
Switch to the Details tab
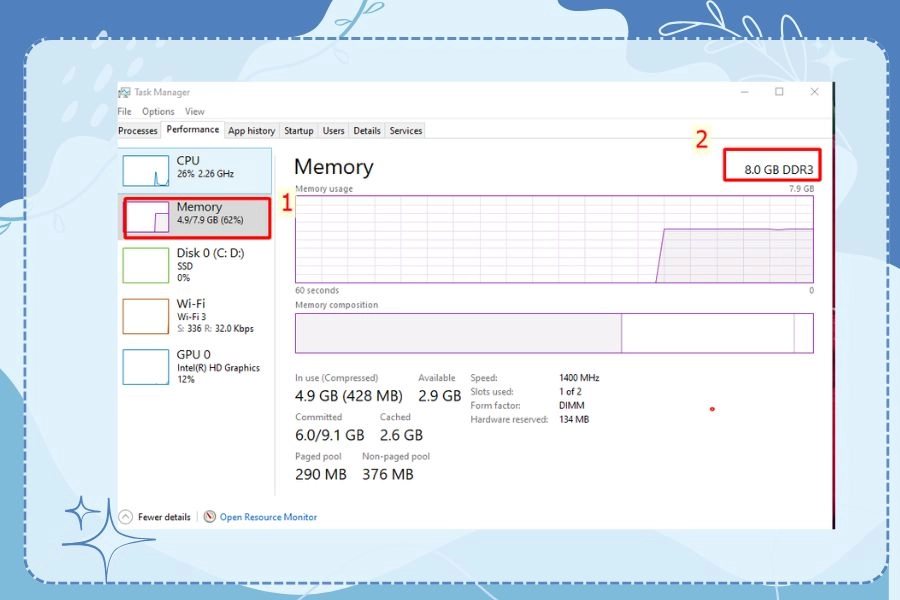367,131
